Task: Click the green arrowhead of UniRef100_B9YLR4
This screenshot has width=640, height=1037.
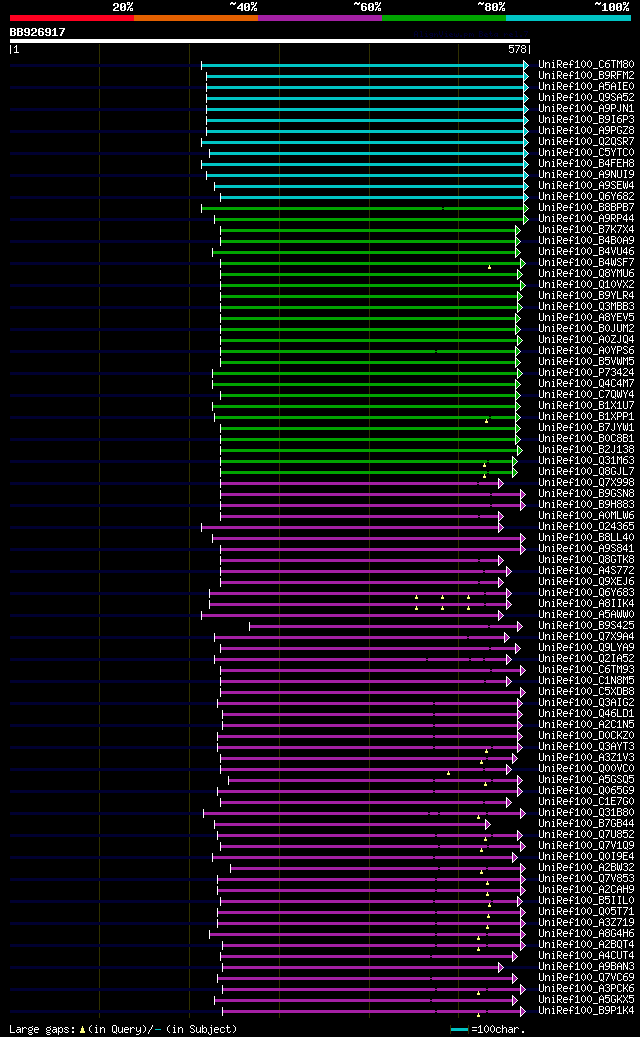Action: 520,296
